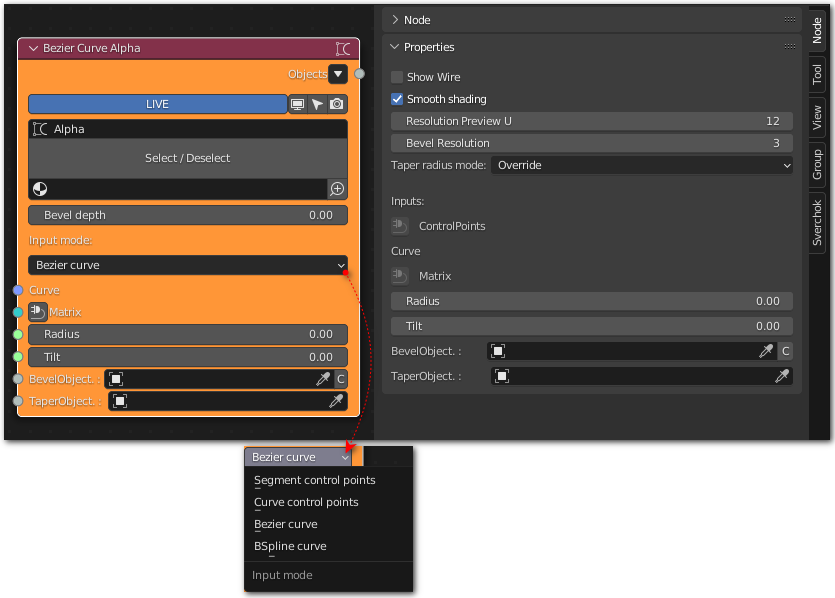Click the material sphere icon in node
This screenshot has height=598, width=835.
point(40,189)
